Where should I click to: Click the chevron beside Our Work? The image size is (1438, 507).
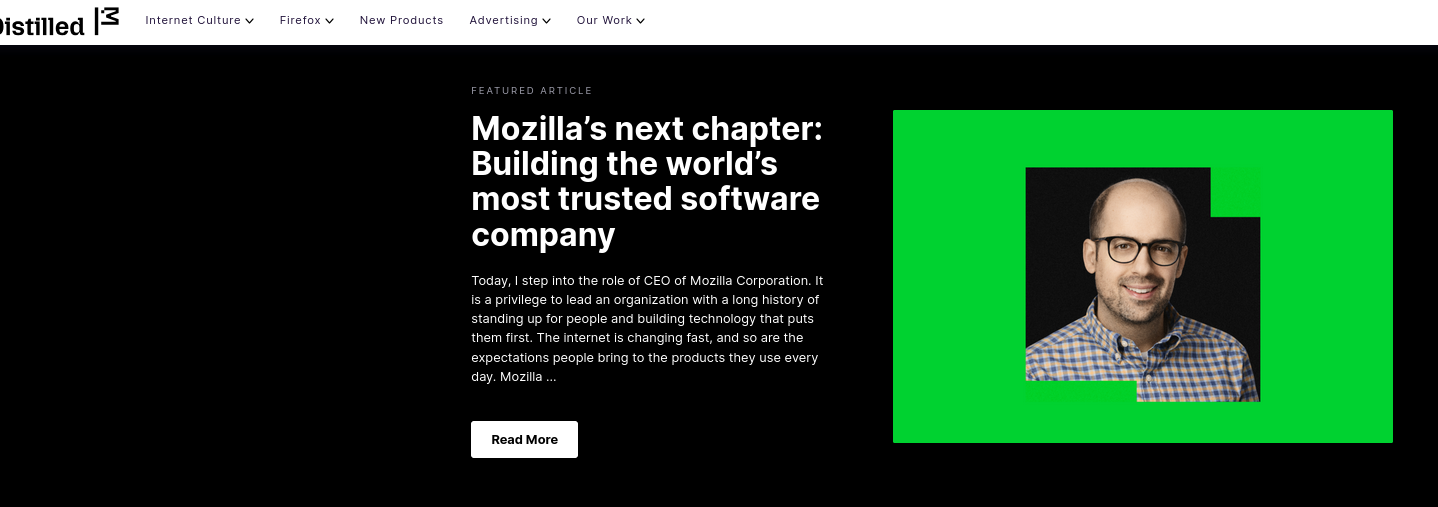coord(640,21)
